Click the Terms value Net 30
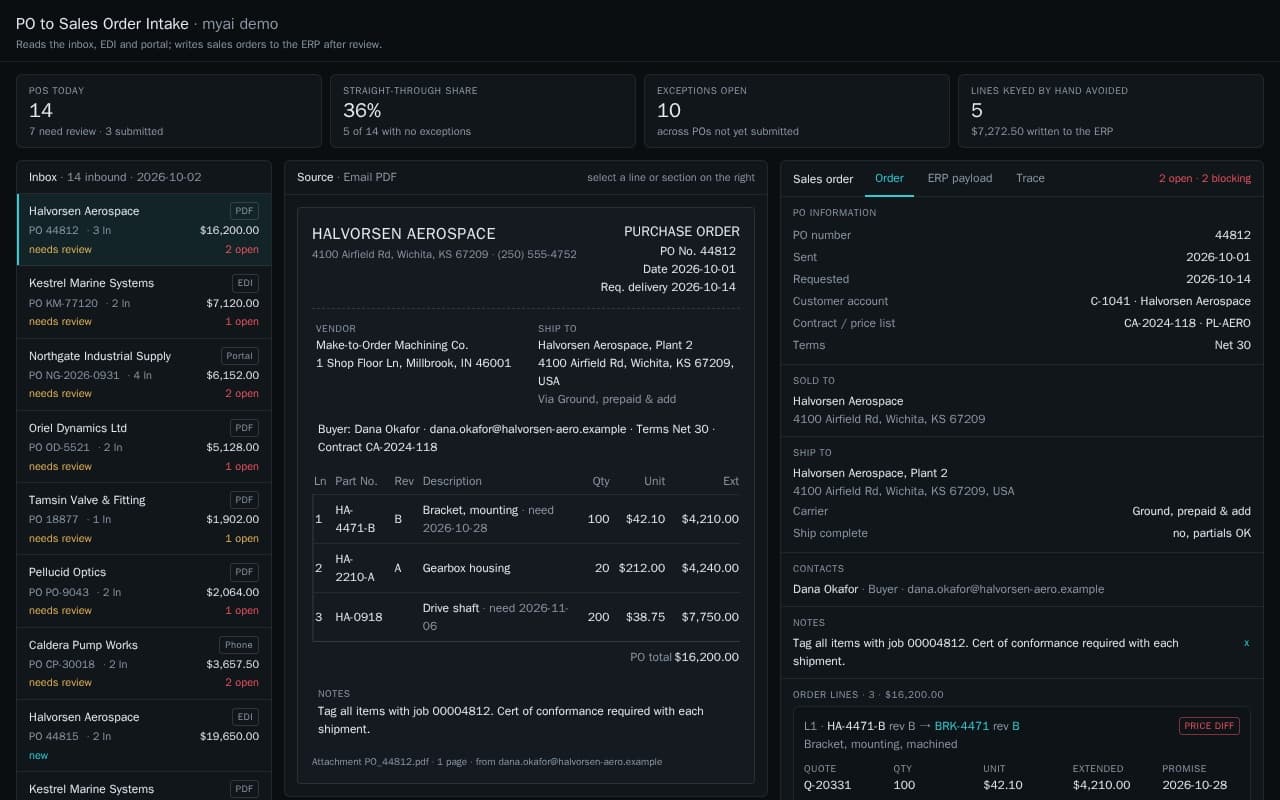 point(1233,345)
